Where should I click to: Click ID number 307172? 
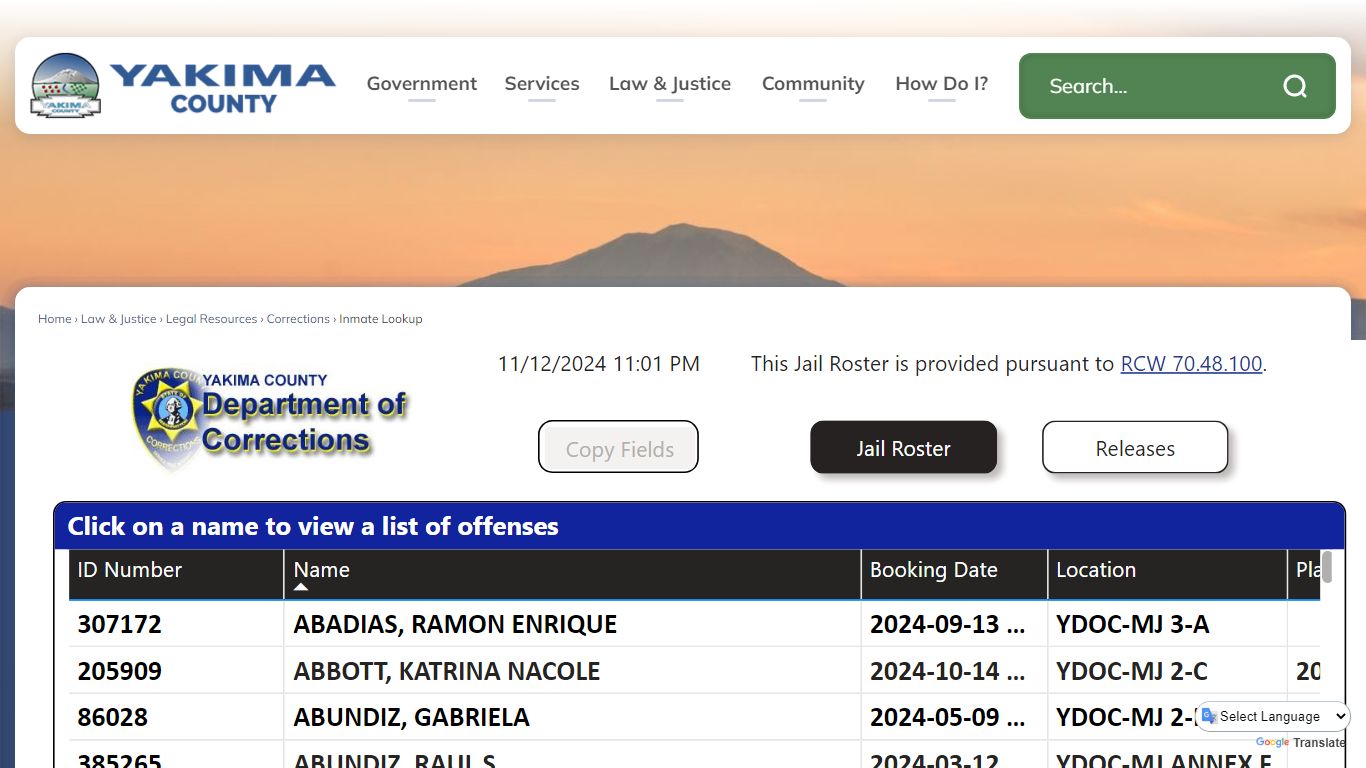pyautogui.click(x=119, y=624)
